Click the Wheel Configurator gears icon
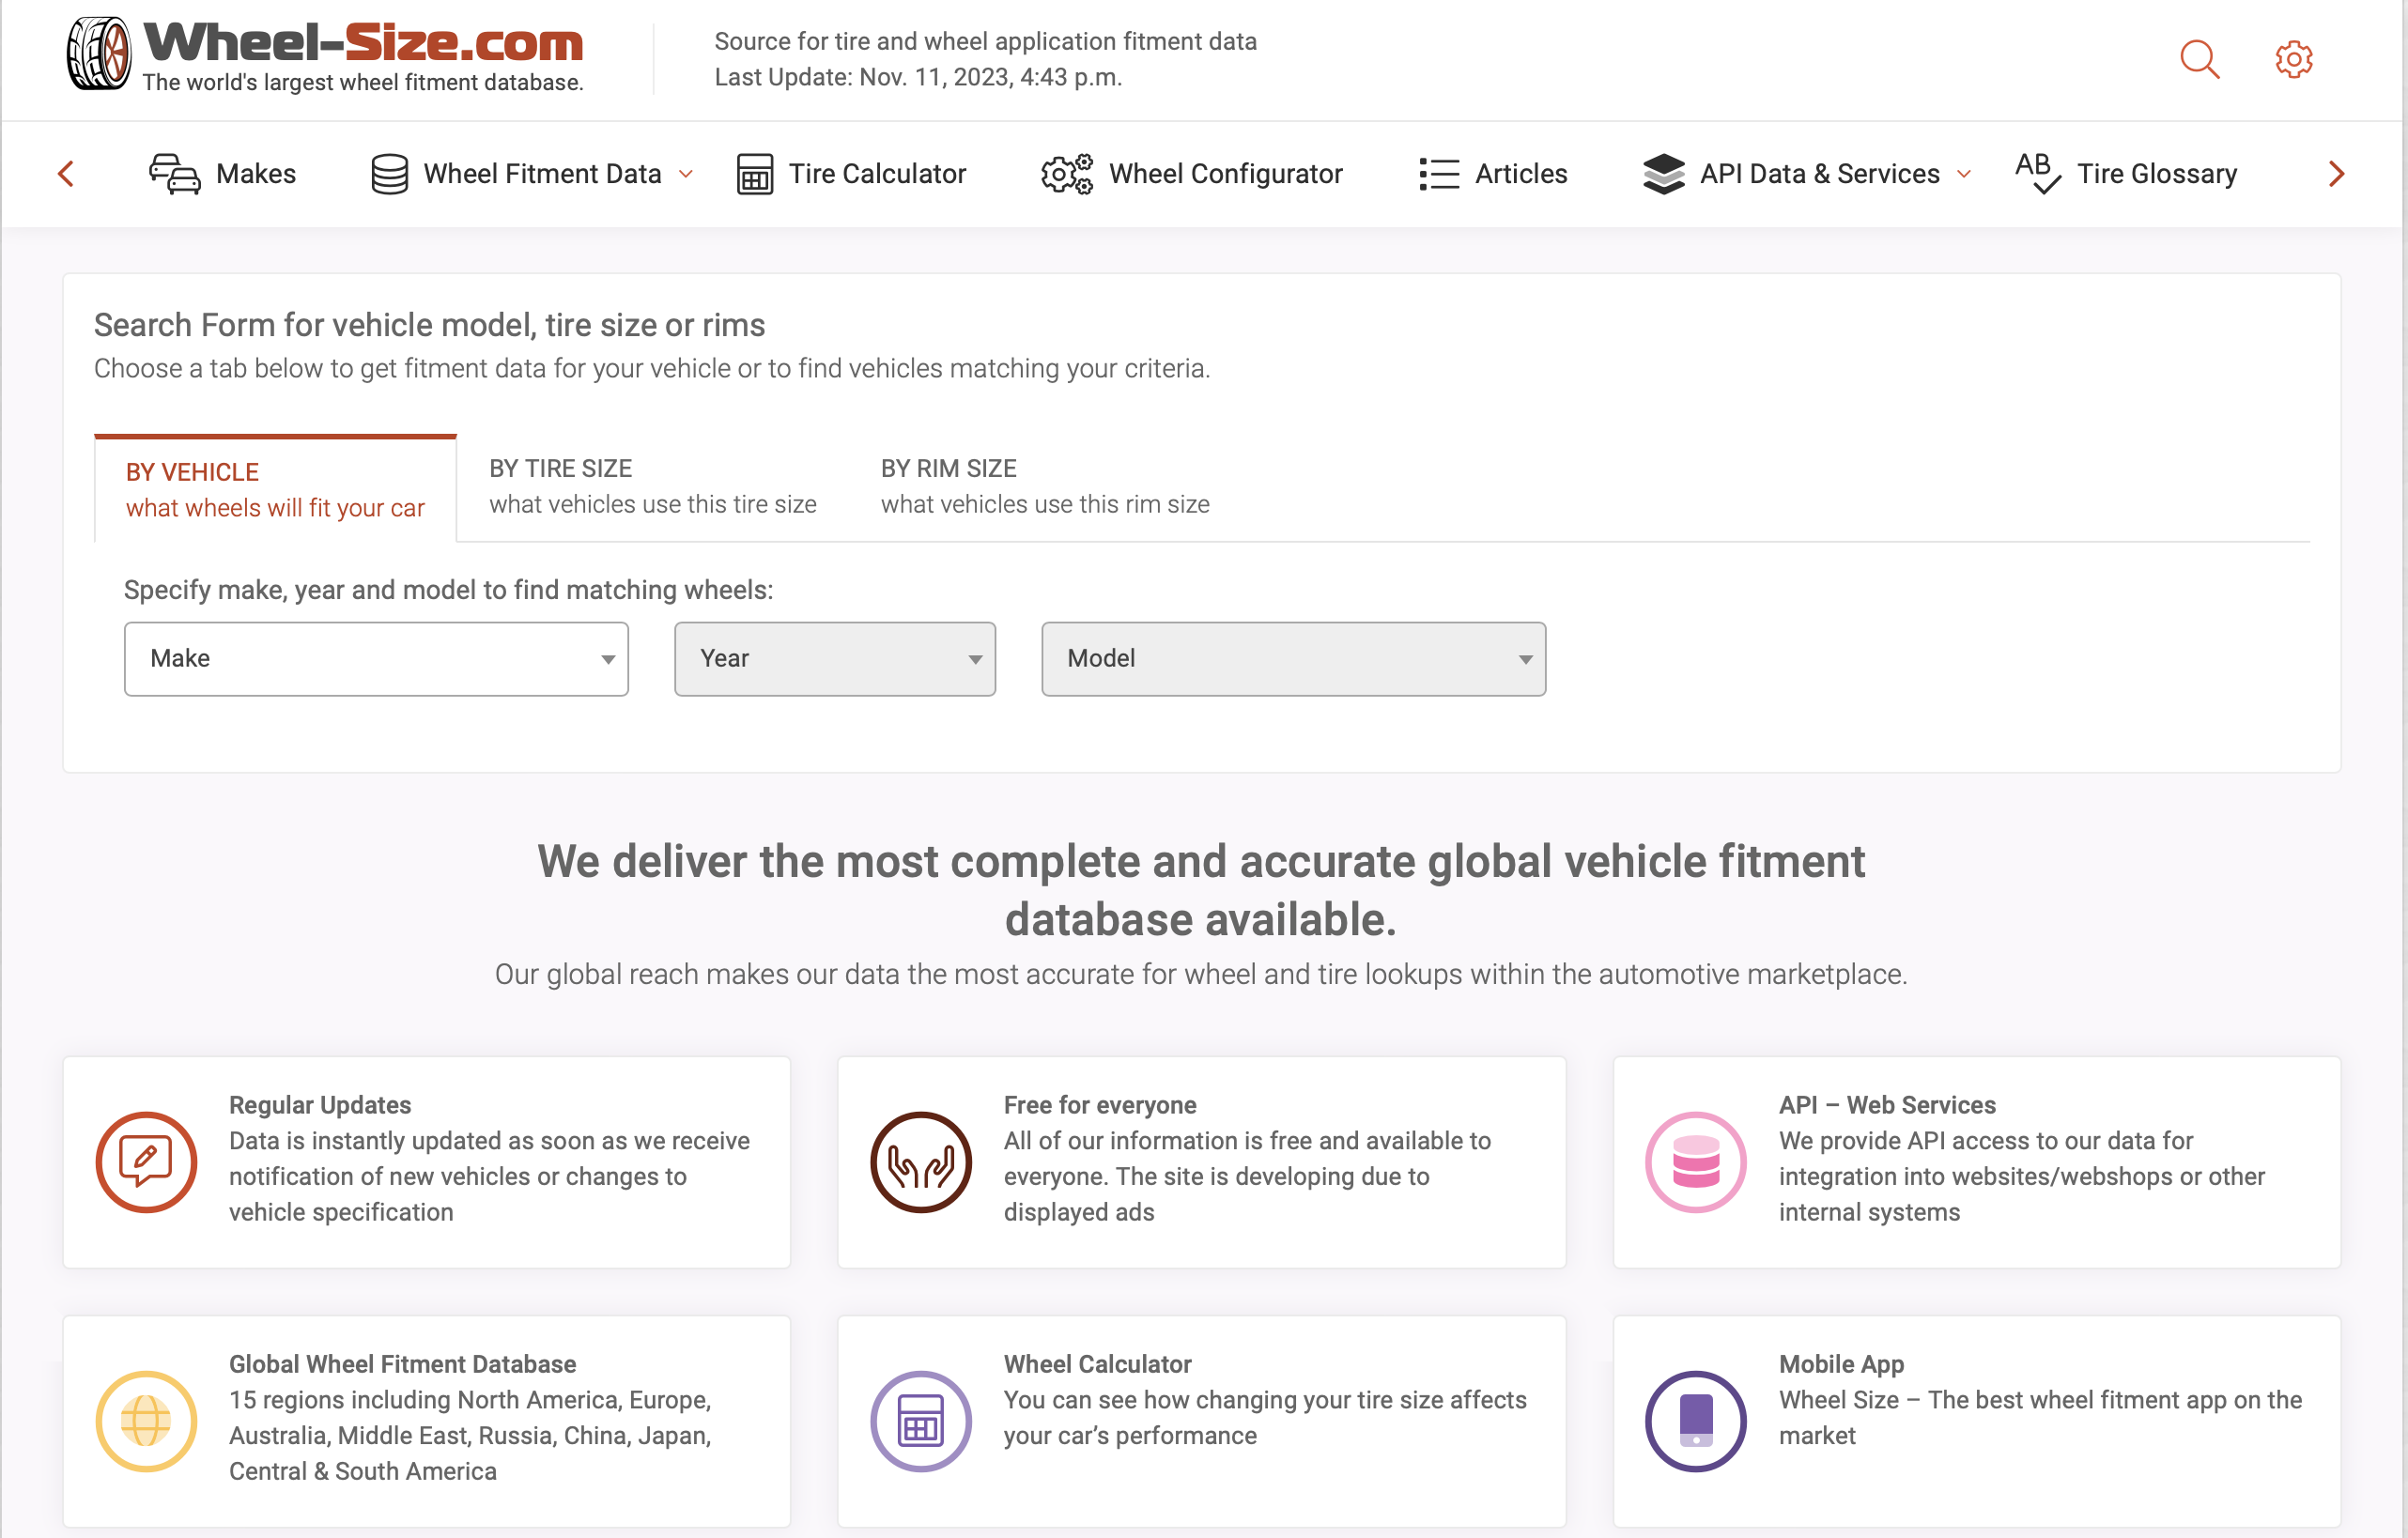 point(1067,174)
